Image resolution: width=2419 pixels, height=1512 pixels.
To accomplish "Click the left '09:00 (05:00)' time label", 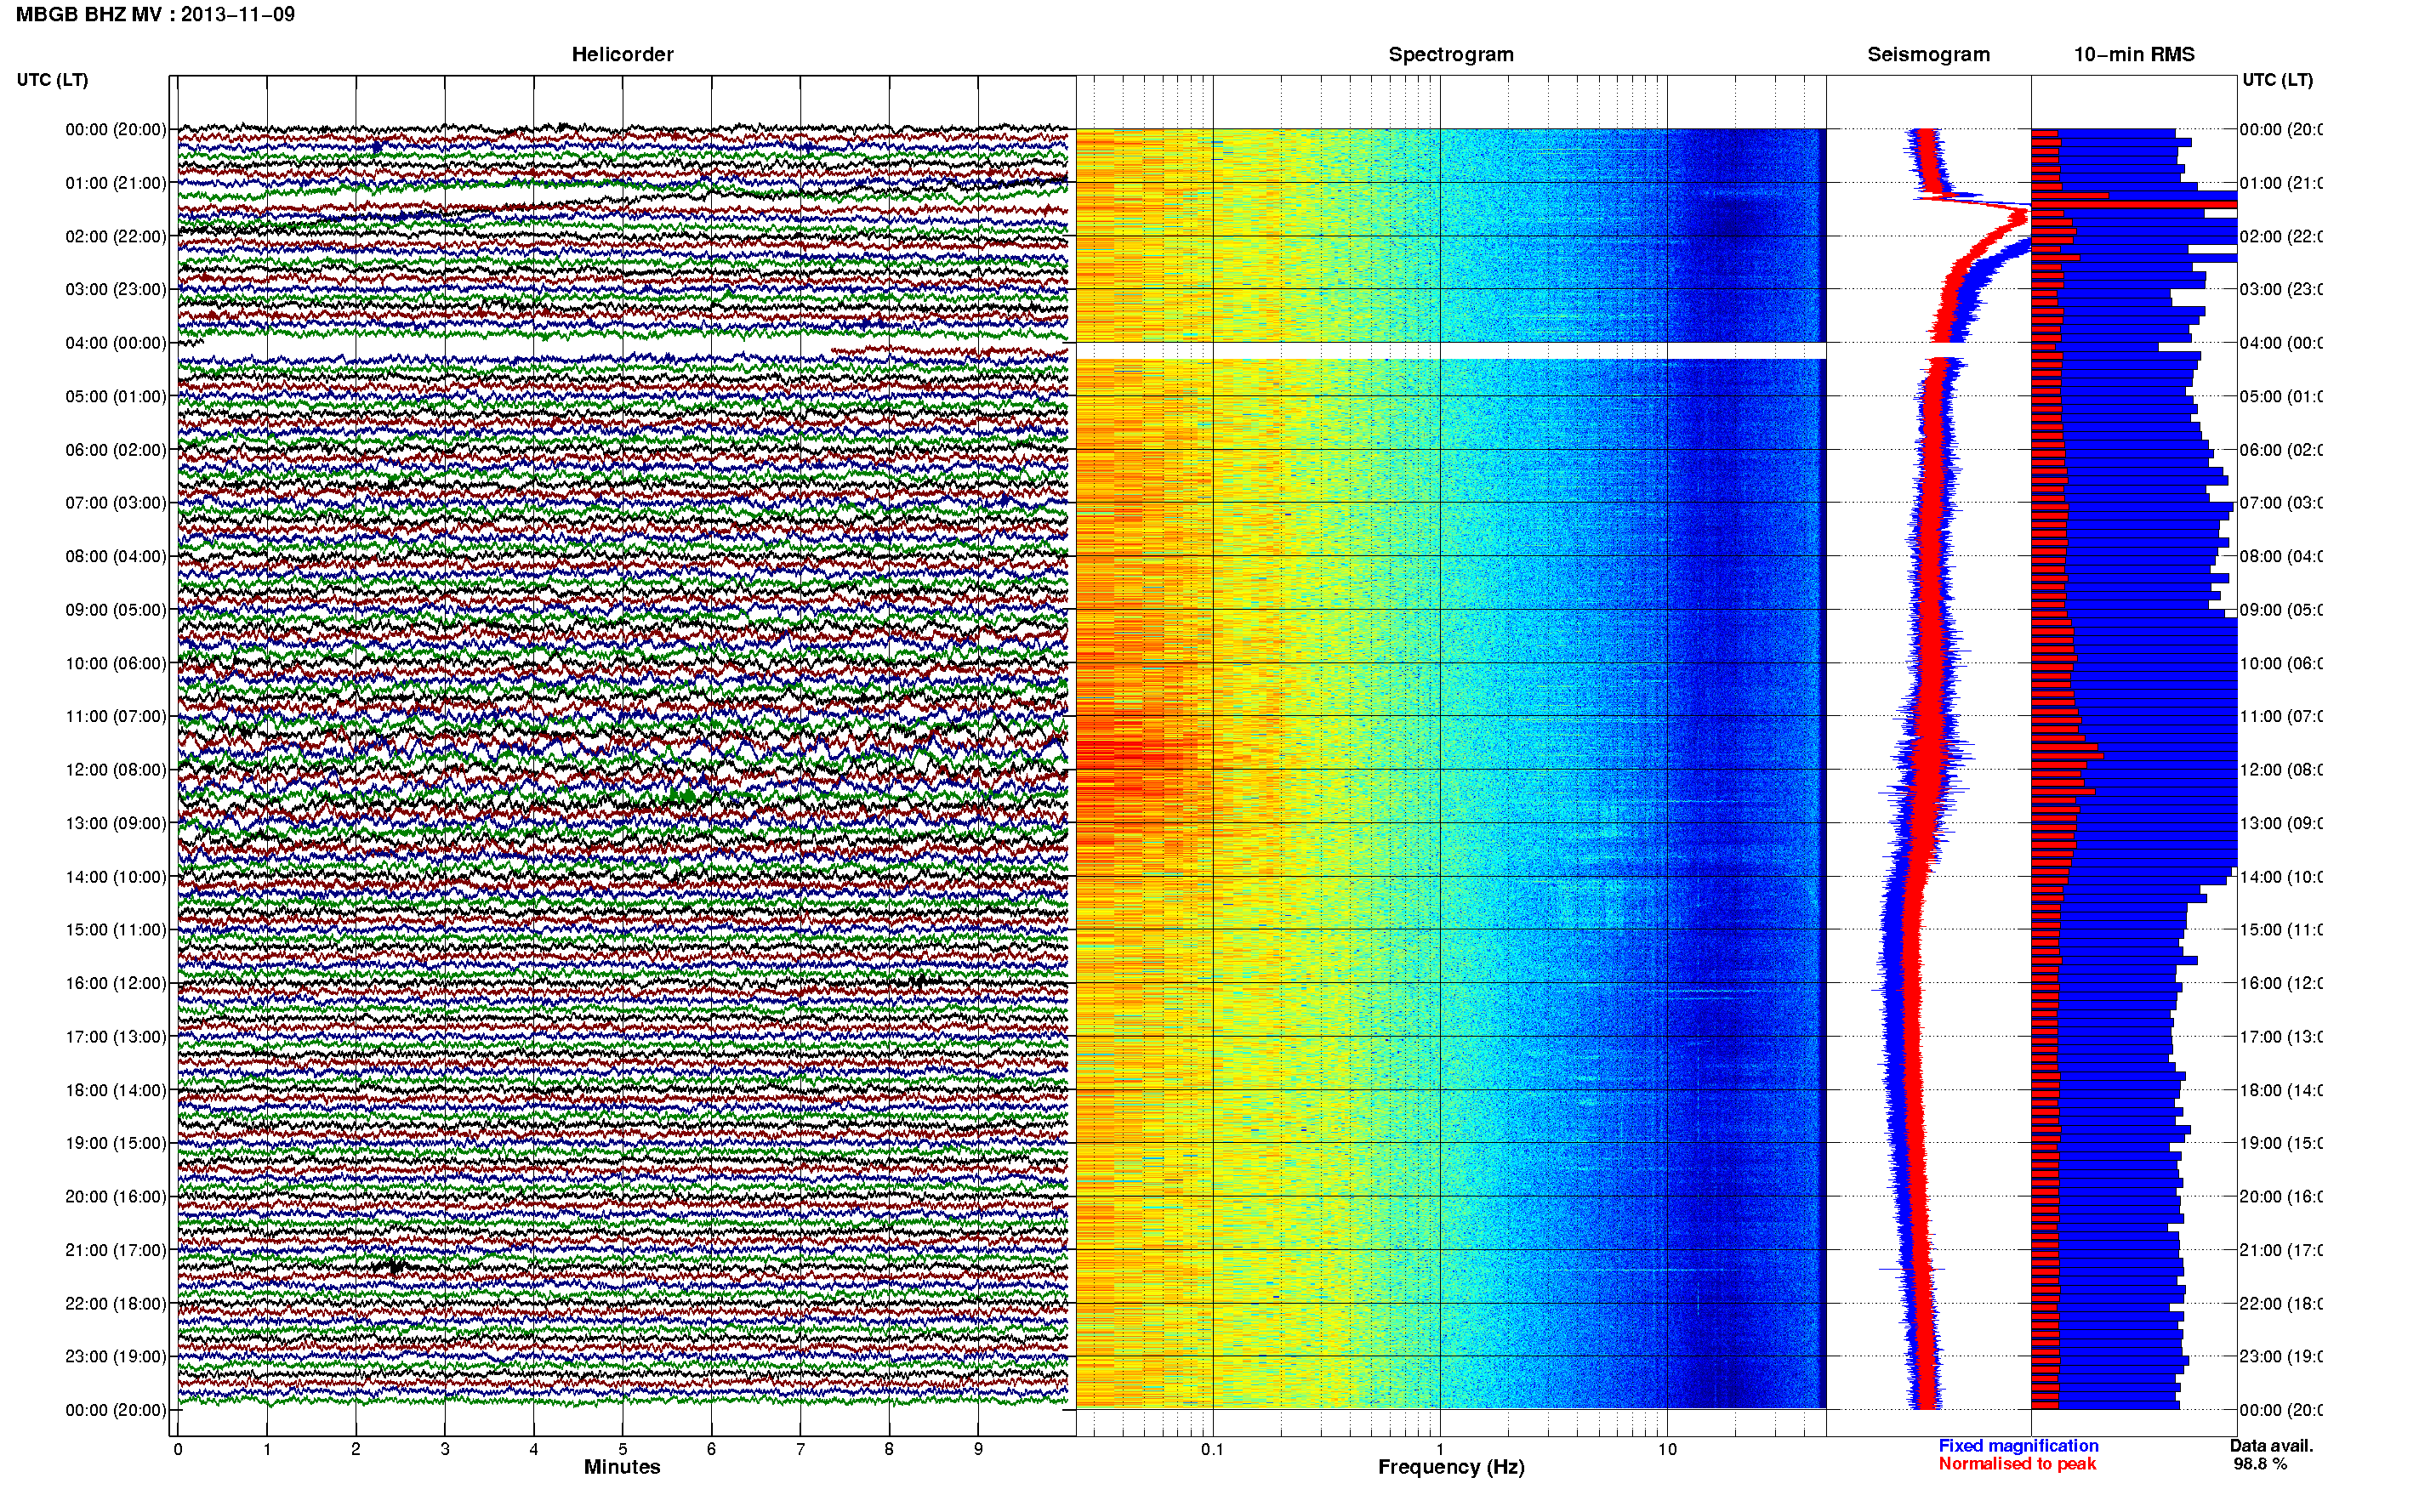I will tap(116, 610).
